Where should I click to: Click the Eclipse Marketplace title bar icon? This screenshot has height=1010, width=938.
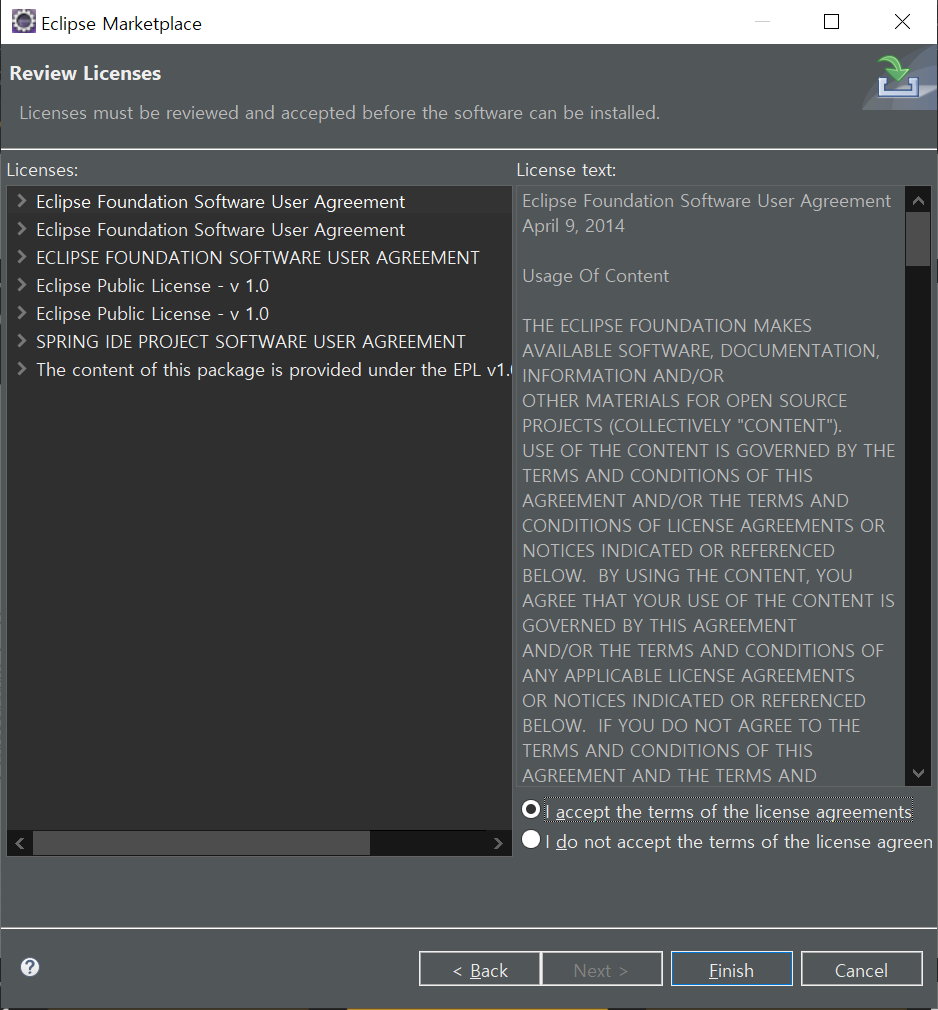tap(24, 21)
